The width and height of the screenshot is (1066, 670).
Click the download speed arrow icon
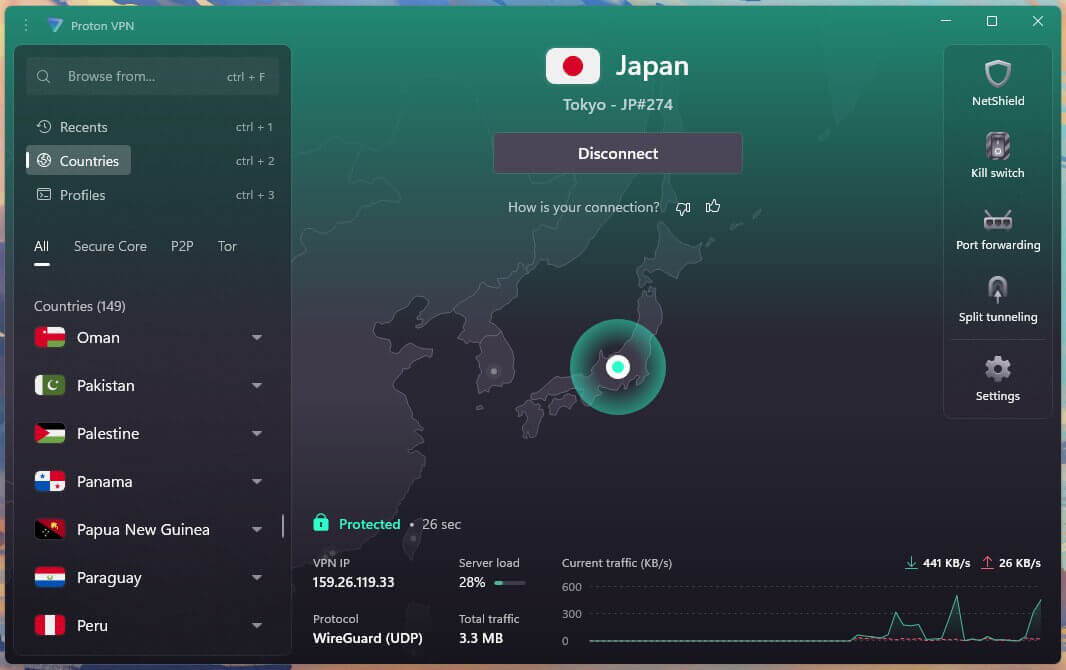[911, 563]
